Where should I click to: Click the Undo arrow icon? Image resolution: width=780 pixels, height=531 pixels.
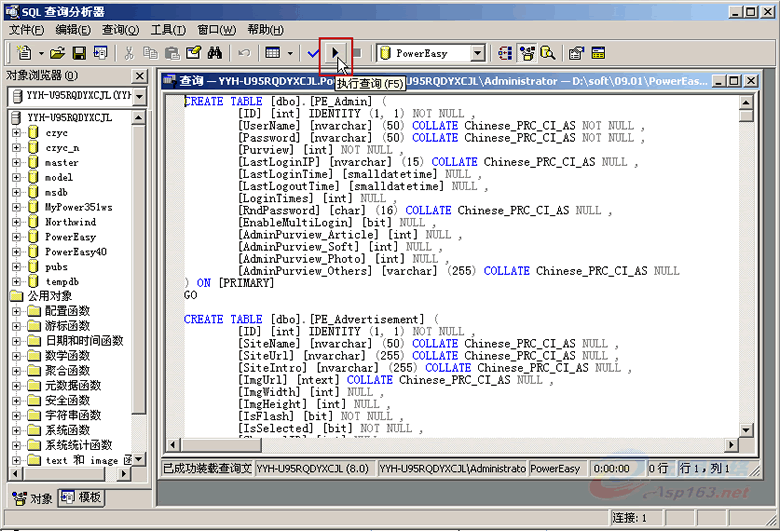243,53
